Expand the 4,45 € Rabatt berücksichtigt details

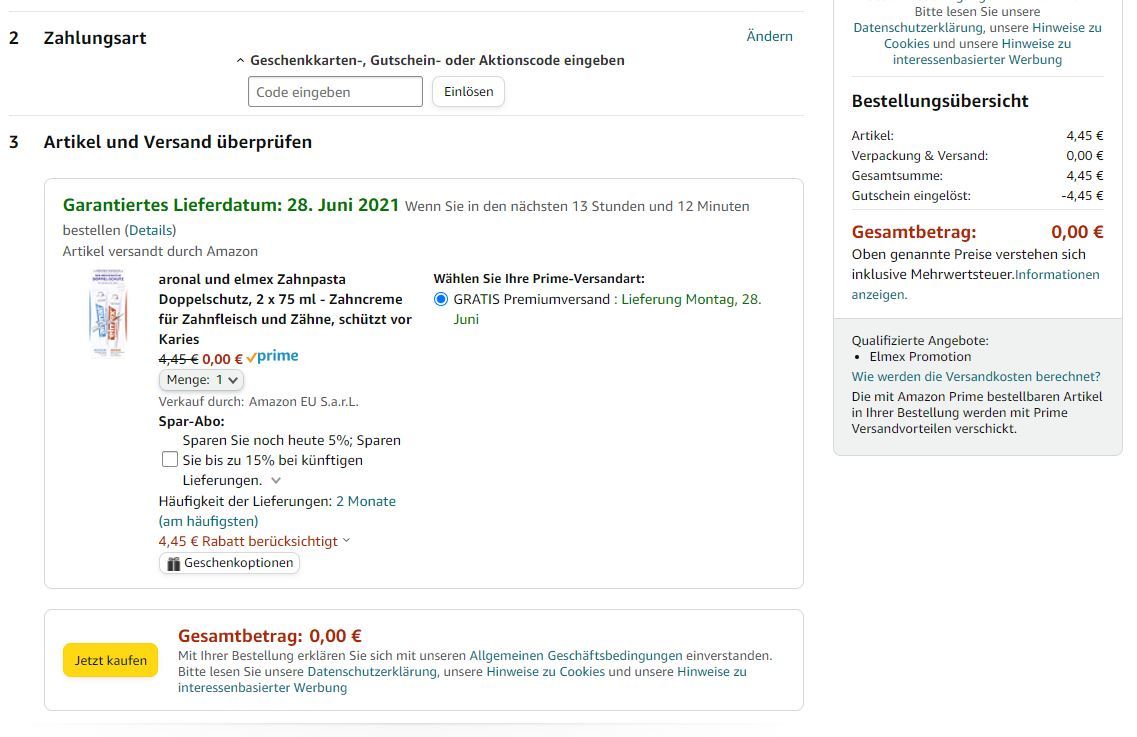click(254, 541)
